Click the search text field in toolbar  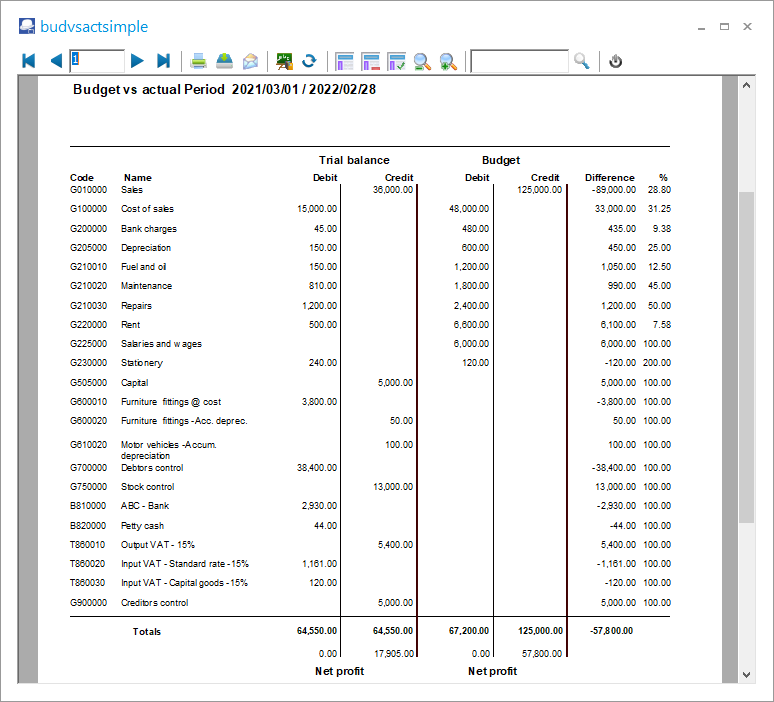tap(519, 61)
